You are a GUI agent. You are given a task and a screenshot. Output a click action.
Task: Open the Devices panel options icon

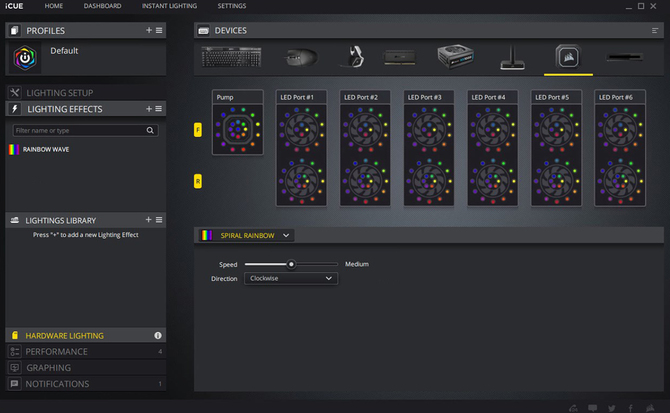pos(655,30)
